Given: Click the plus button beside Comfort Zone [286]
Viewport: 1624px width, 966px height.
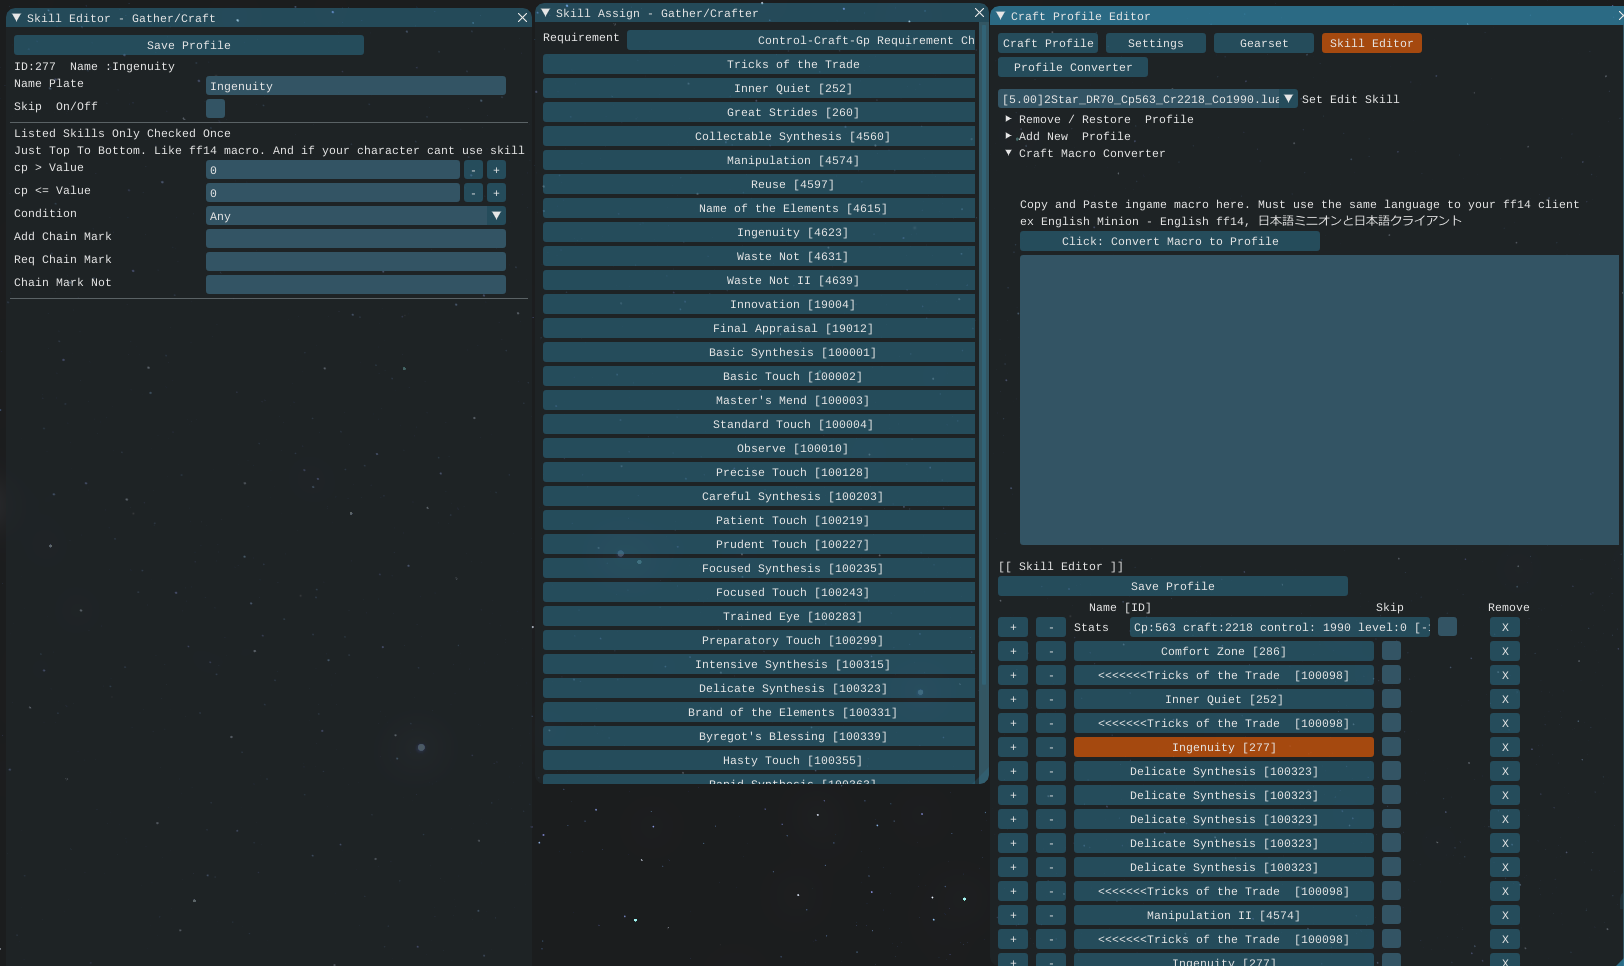Looking at the screenshot, I should pyautogui.click(x=1013, y=651).
